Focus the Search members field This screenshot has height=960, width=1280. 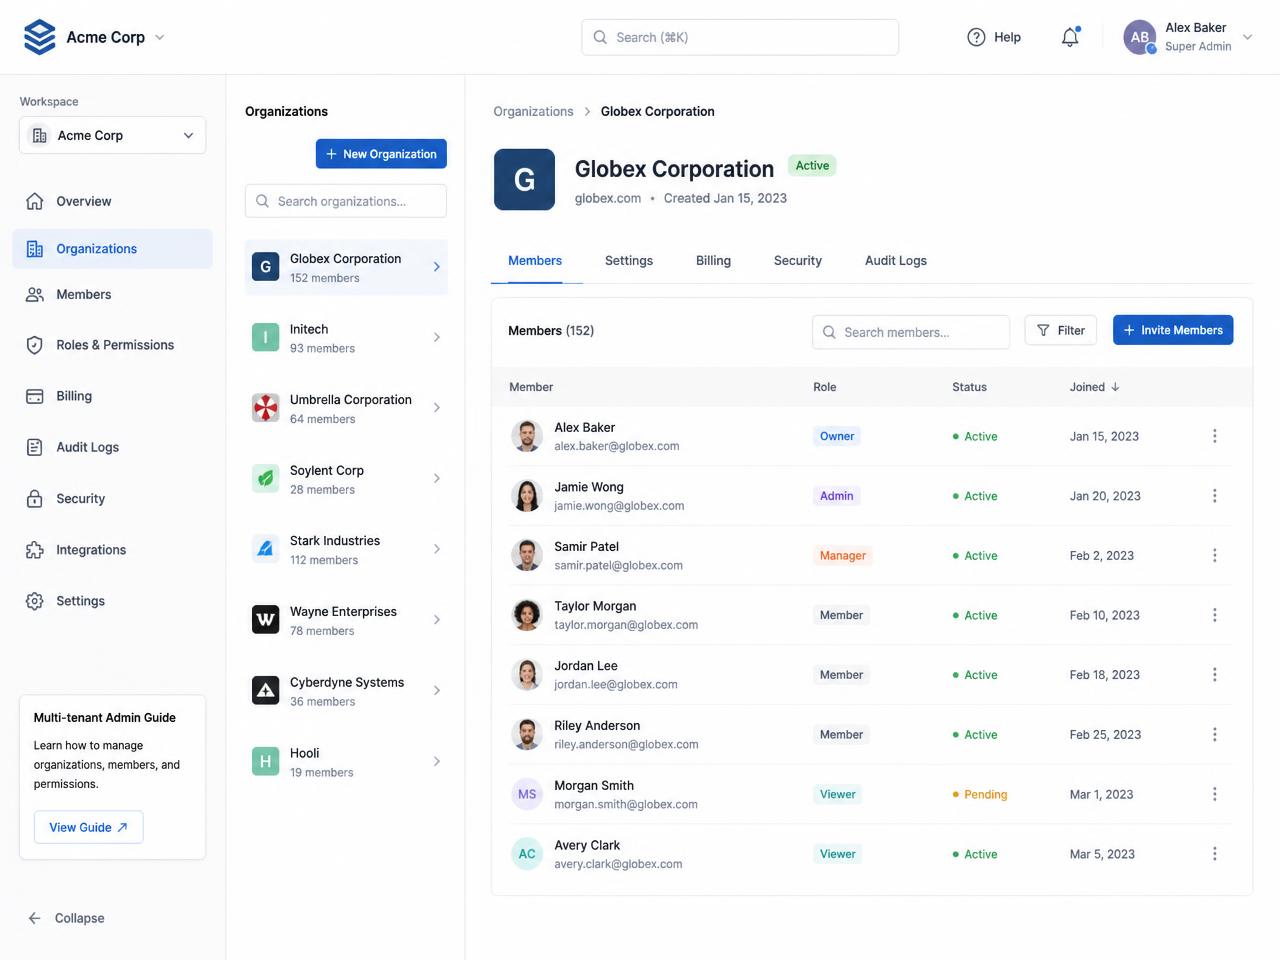point(911,332)
